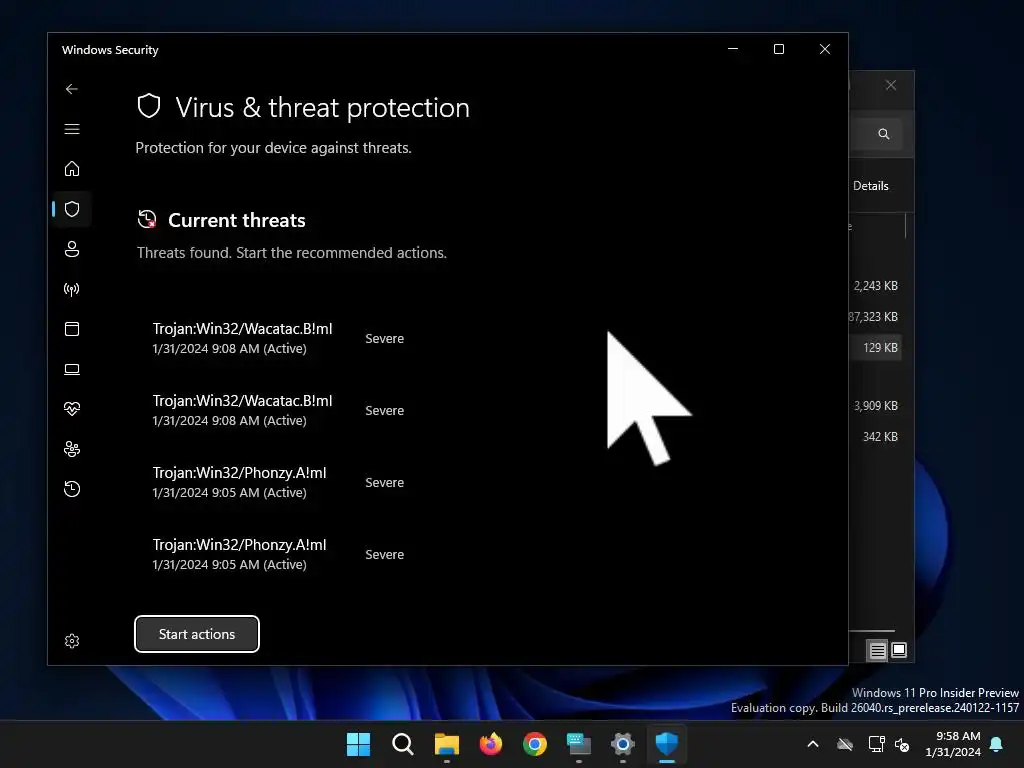Click the Current threats history icon
The width and height of the screenshot is (1024, 768).
tap(147, 219)
